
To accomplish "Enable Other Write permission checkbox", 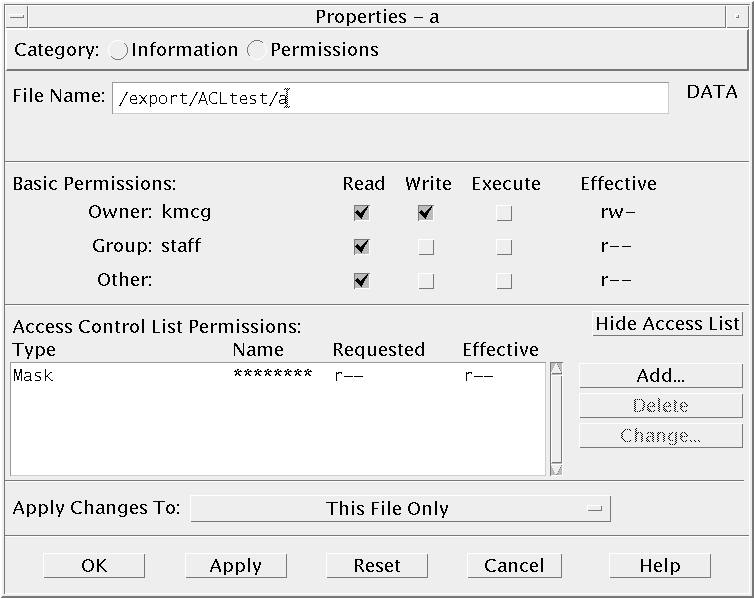I will [x=426, y=281].
